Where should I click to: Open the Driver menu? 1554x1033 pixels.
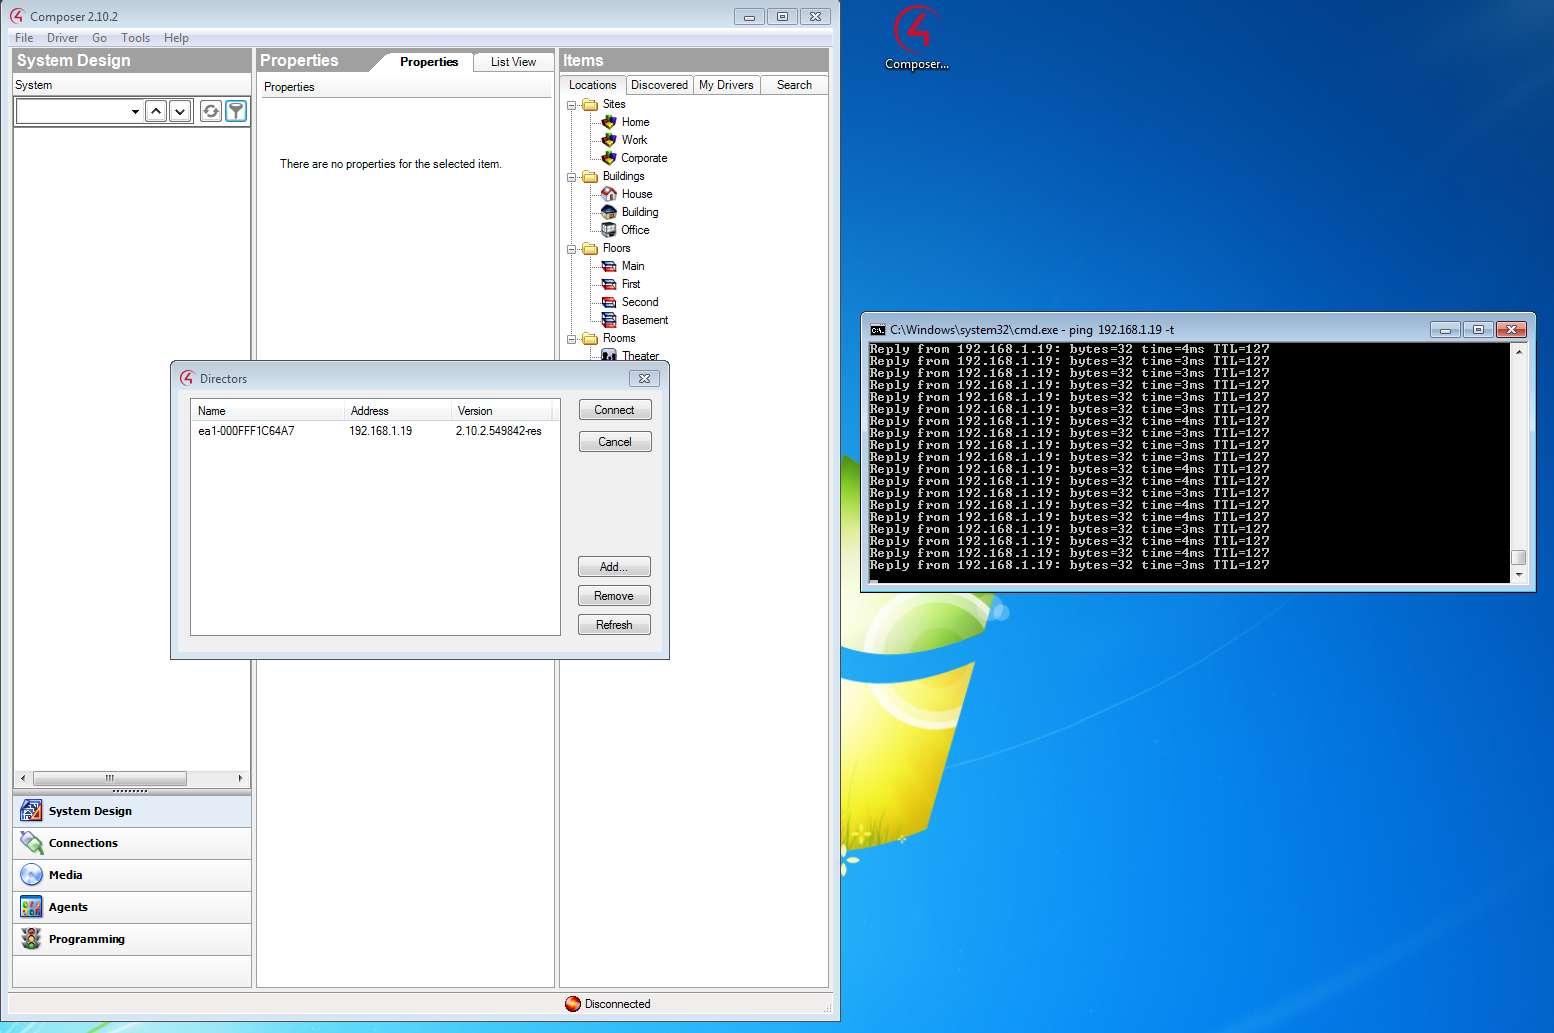click(x=62, y=38)
